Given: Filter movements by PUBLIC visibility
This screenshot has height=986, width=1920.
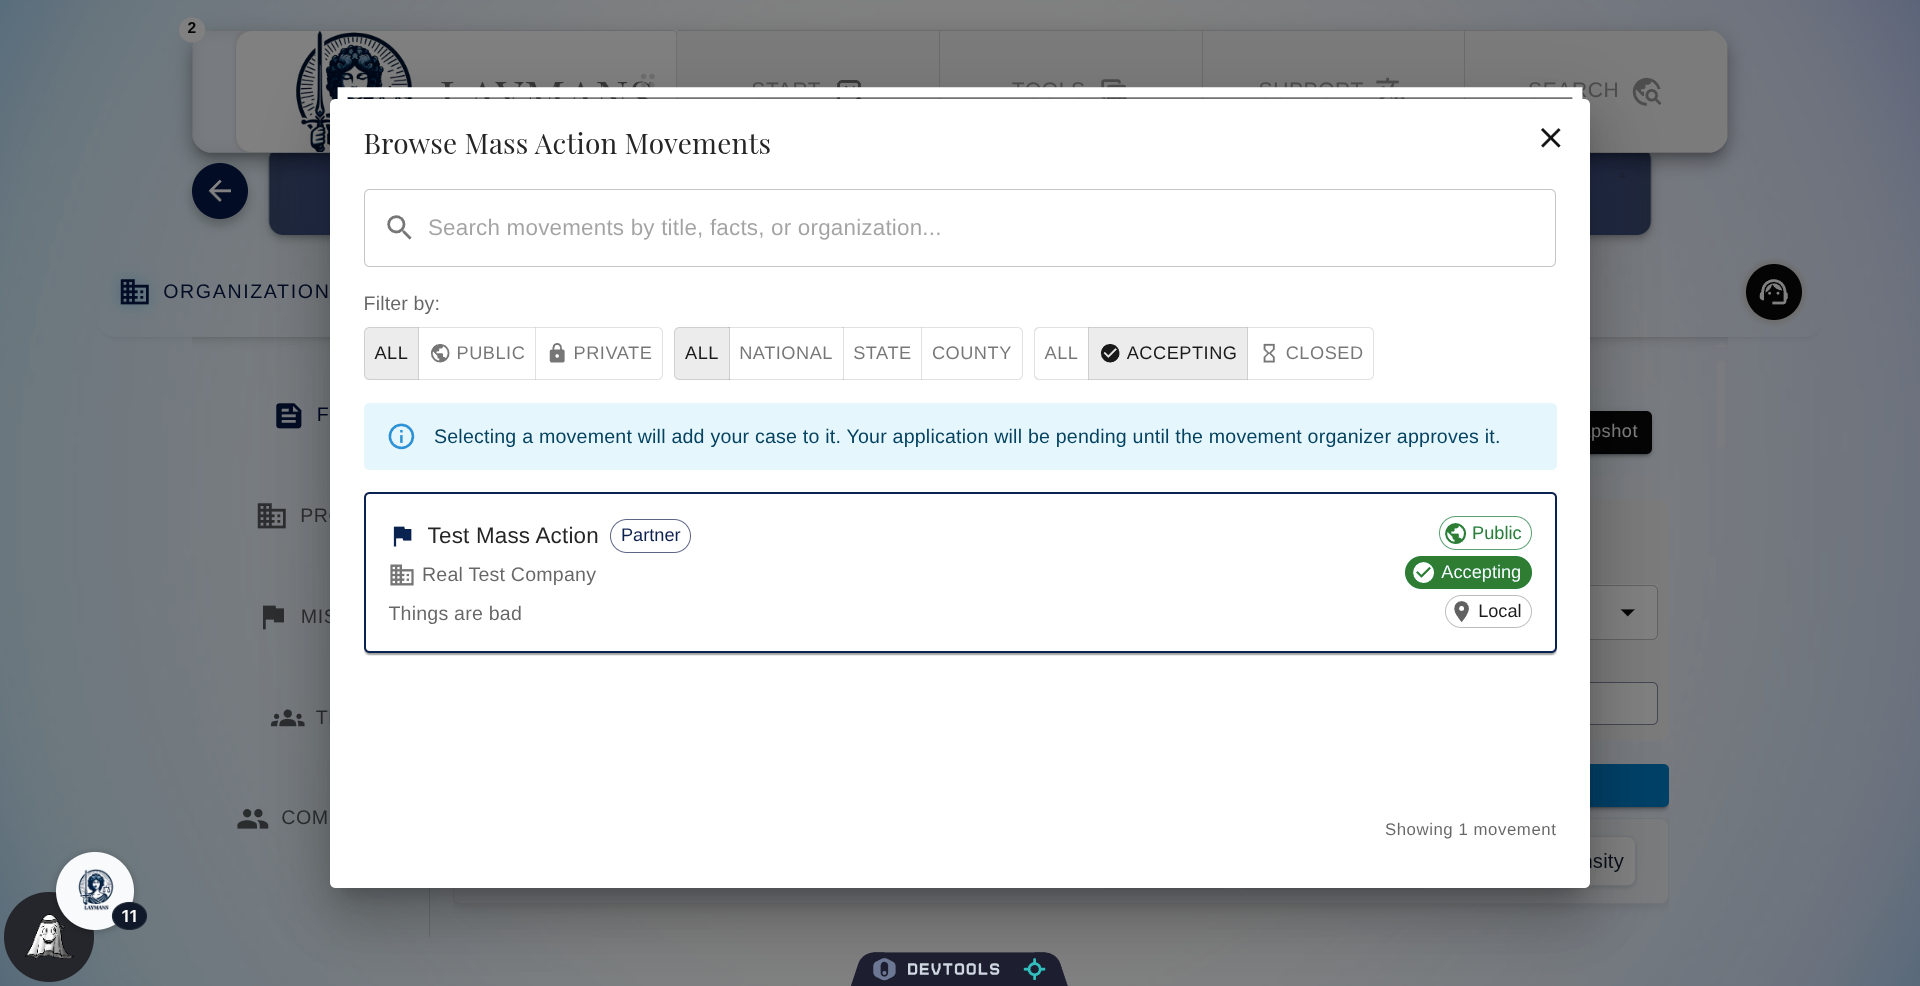Looking at the screenshot, I should pyautogui.click(x=477, y=353).
